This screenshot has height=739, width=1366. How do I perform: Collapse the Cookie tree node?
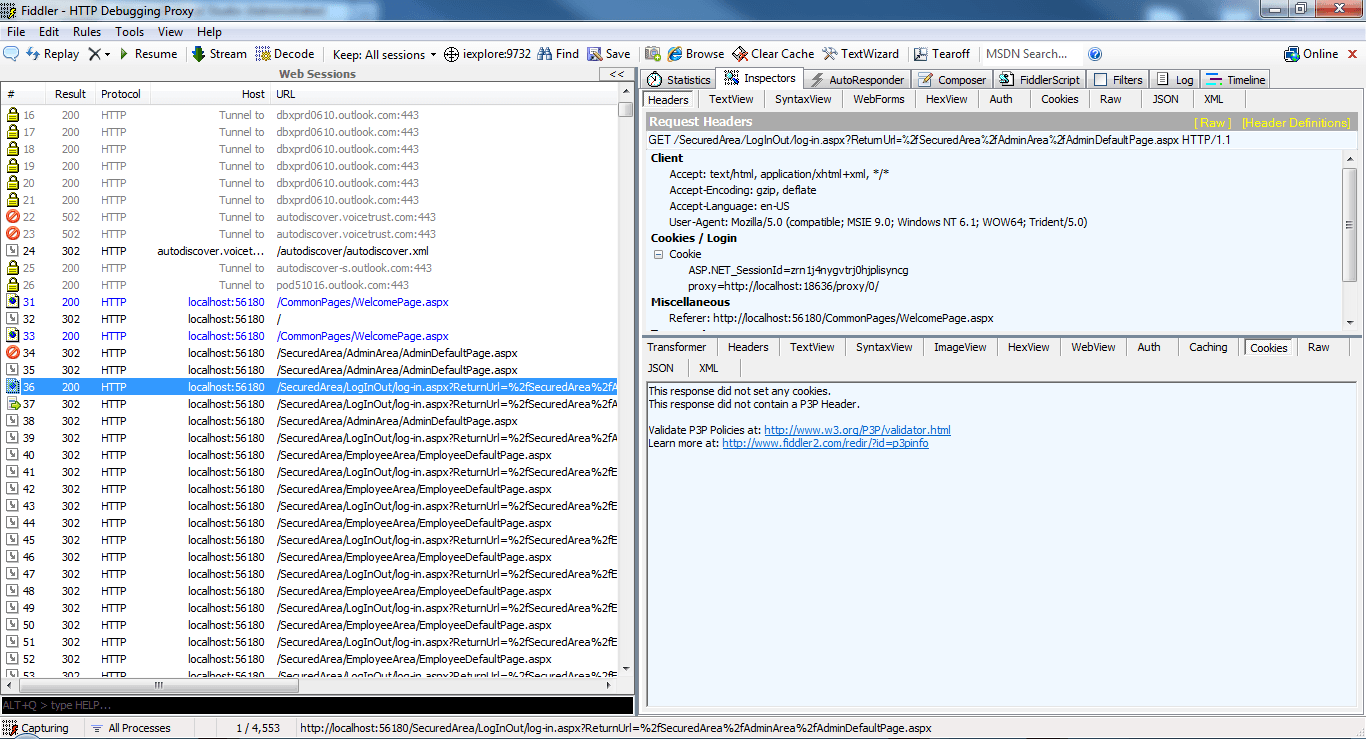coord(658,254)
